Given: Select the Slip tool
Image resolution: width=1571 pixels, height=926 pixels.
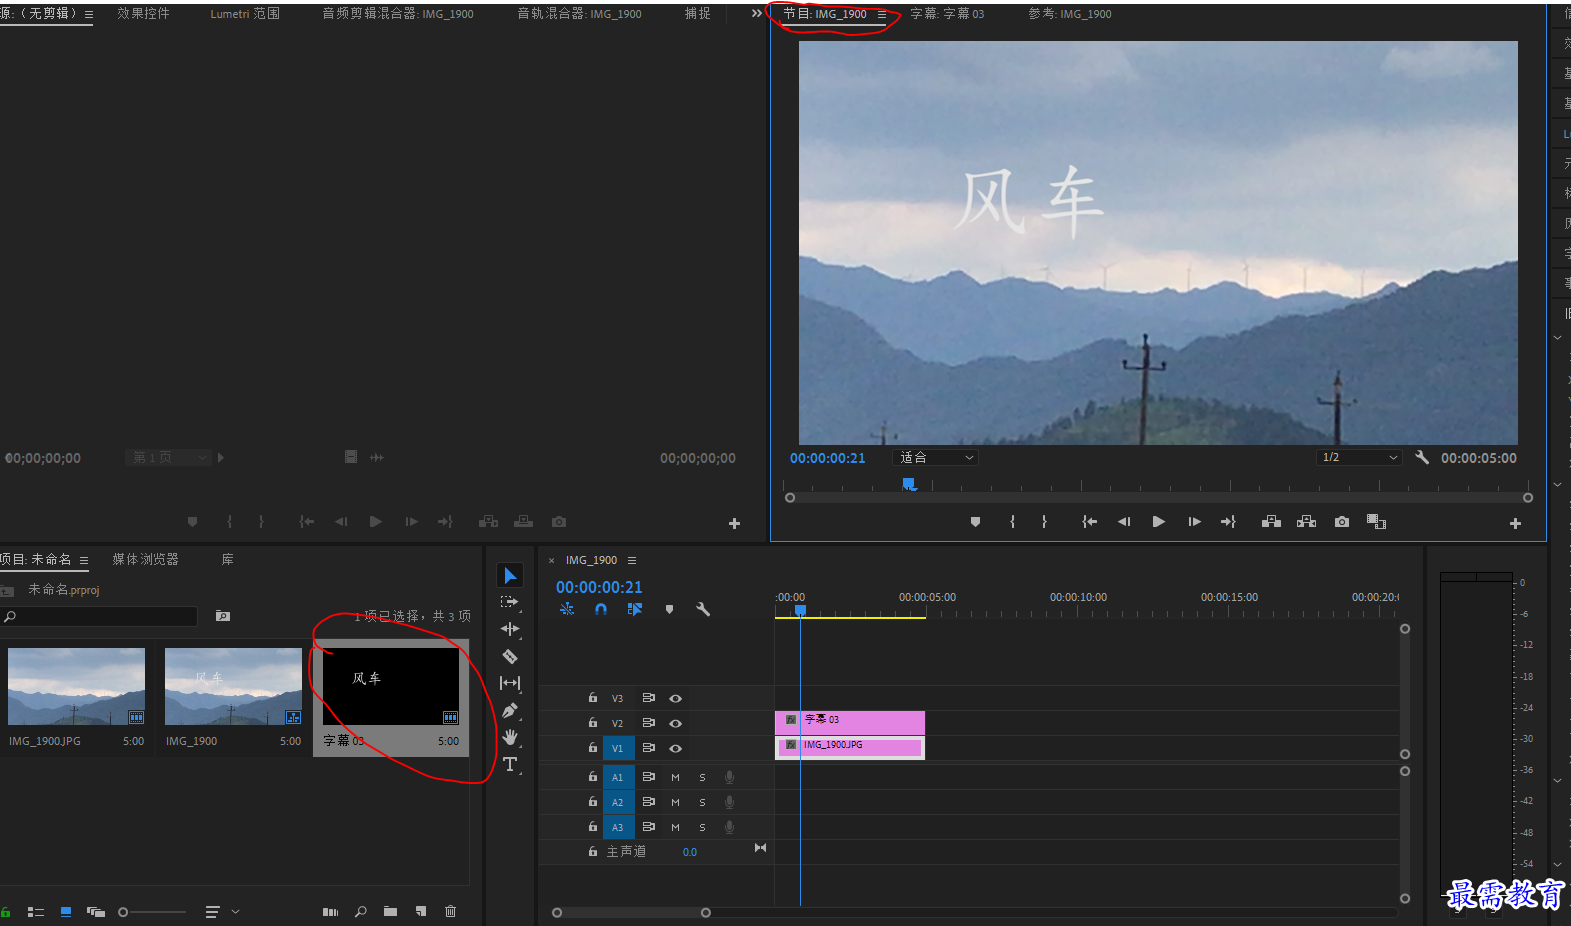Looking at the screenshot, I should coord(510,683).
